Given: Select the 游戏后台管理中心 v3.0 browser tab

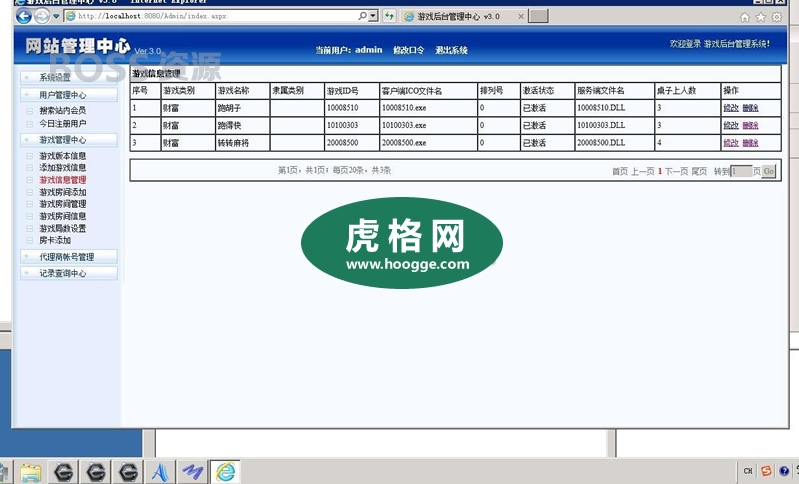Looking at the screenshot, I should [x=459, y=16].
